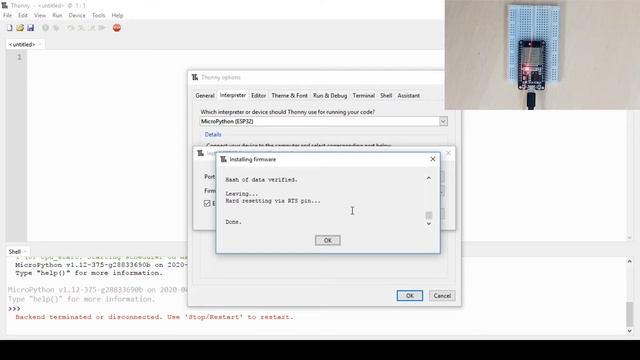Click the MicroPython (ESP32) interpreter combo box

[x=323, y=121]
